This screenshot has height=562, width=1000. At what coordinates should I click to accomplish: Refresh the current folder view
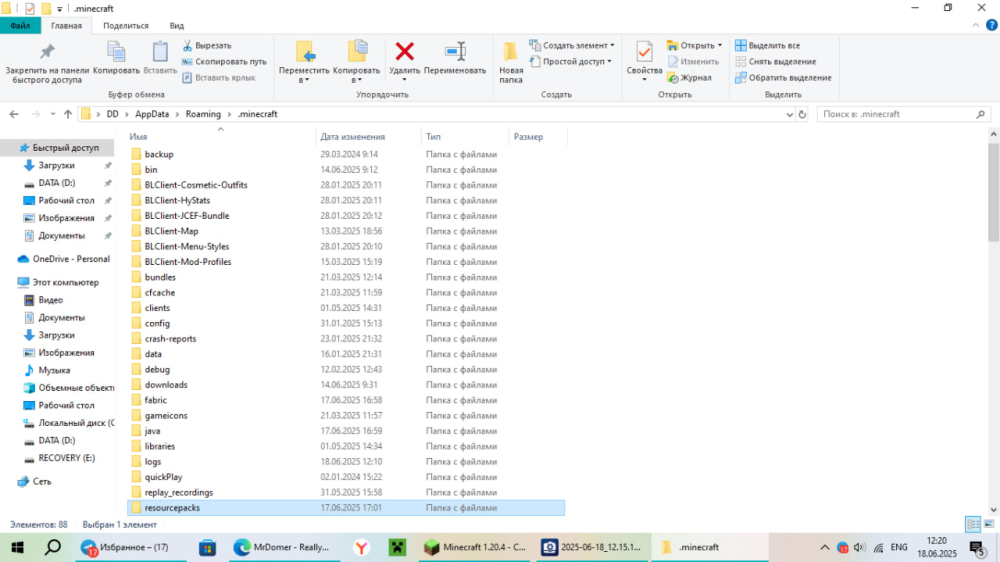tap(802, 114)
